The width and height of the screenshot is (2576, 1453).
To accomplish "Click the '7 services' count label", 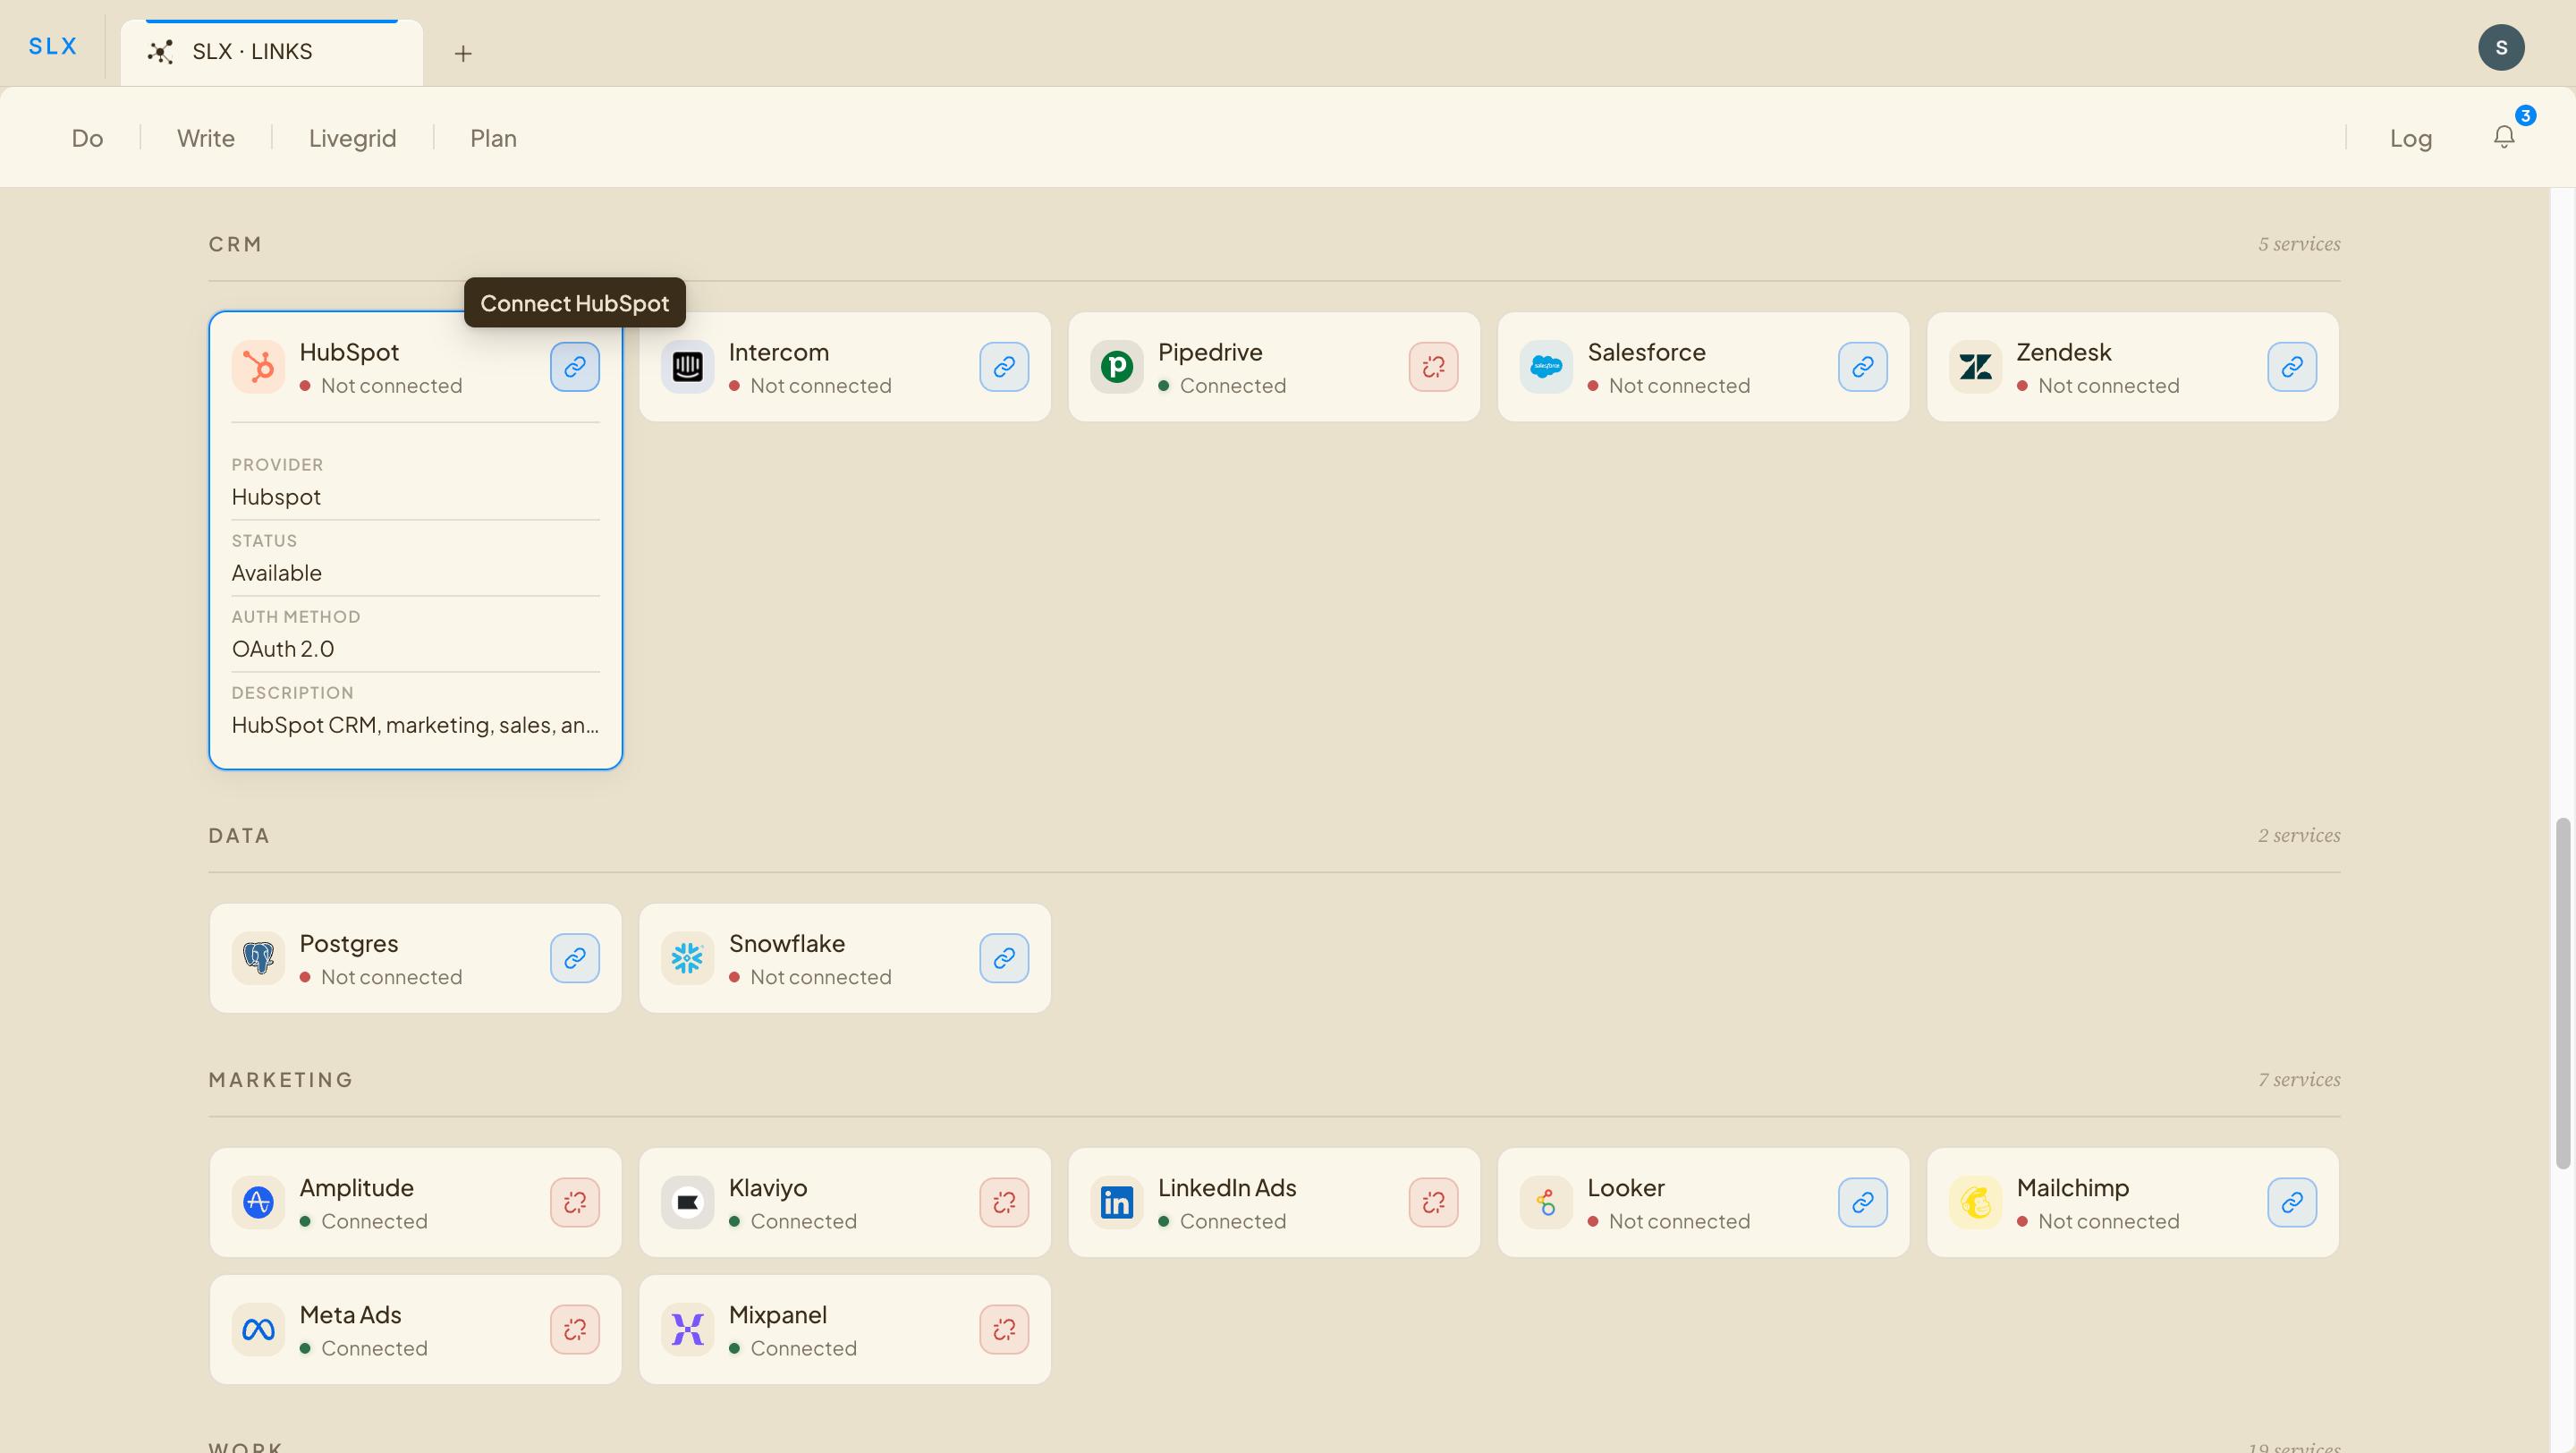I will tap(2299, 1079).
